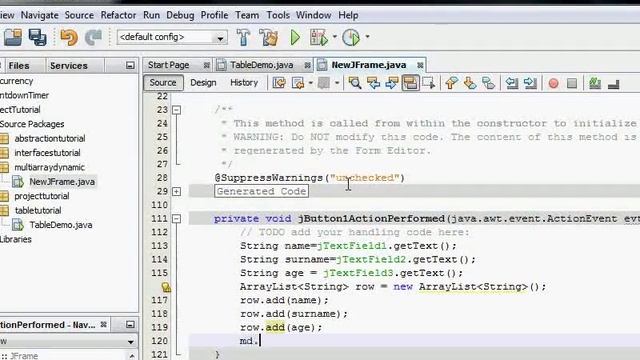Open the Refactor menu
640x360 pixels.
pyautogui.click(x=118, y=16)
